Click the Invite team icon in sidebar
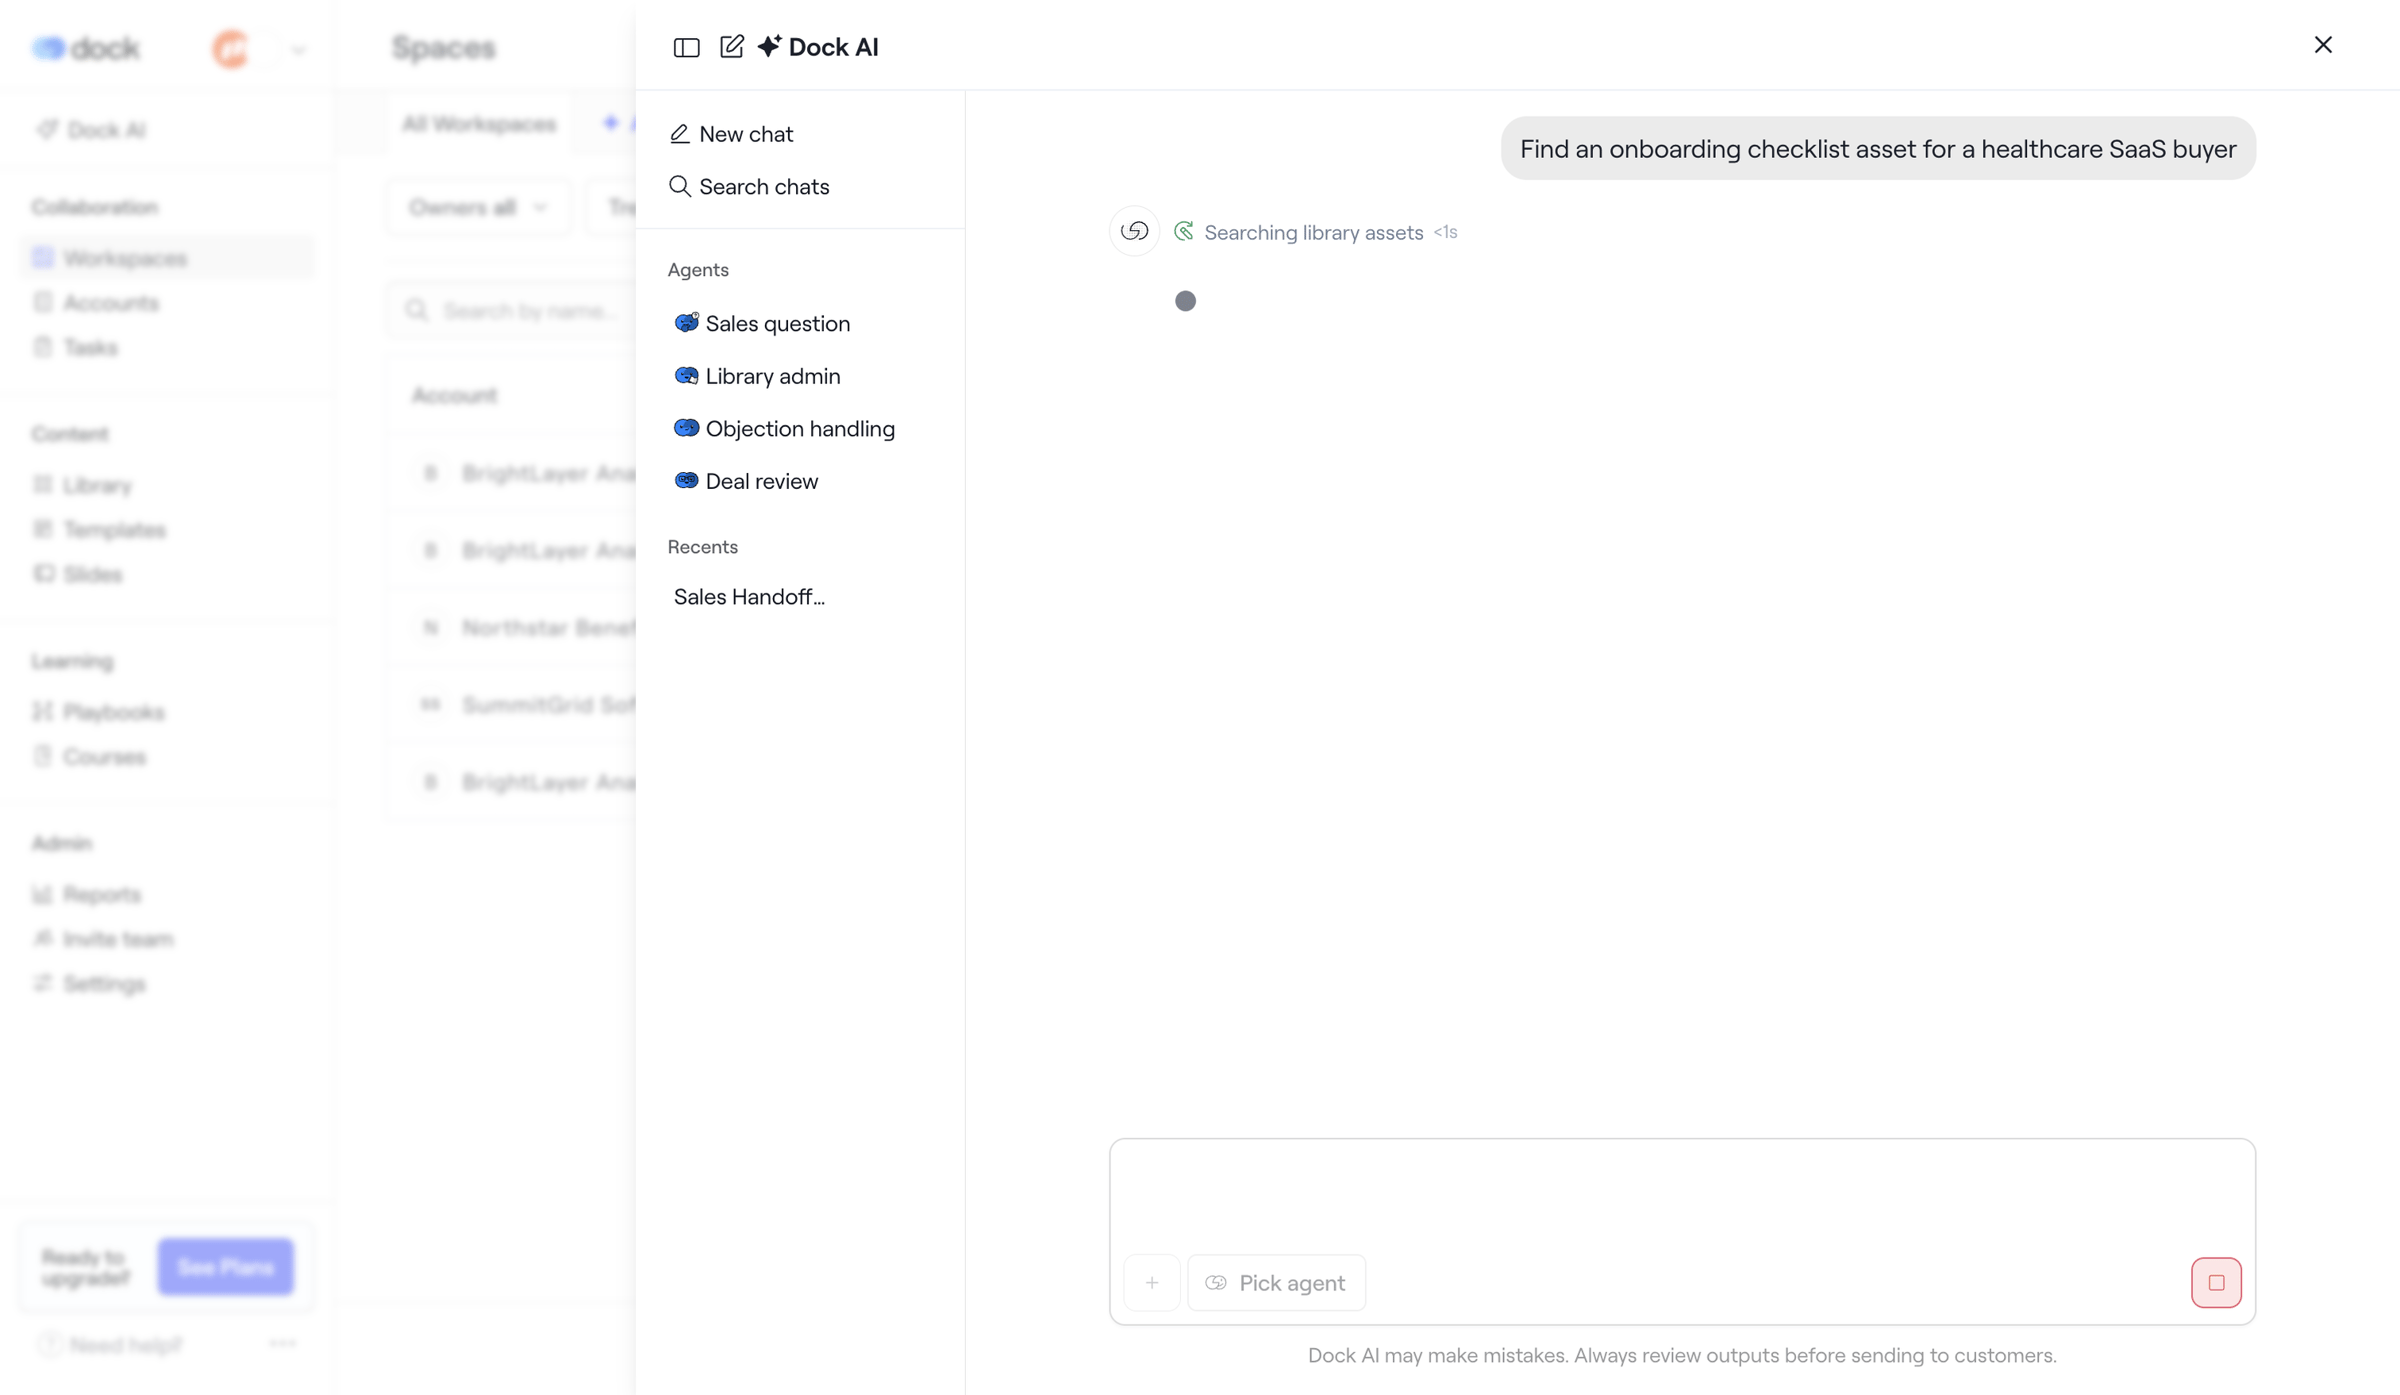 42,938
